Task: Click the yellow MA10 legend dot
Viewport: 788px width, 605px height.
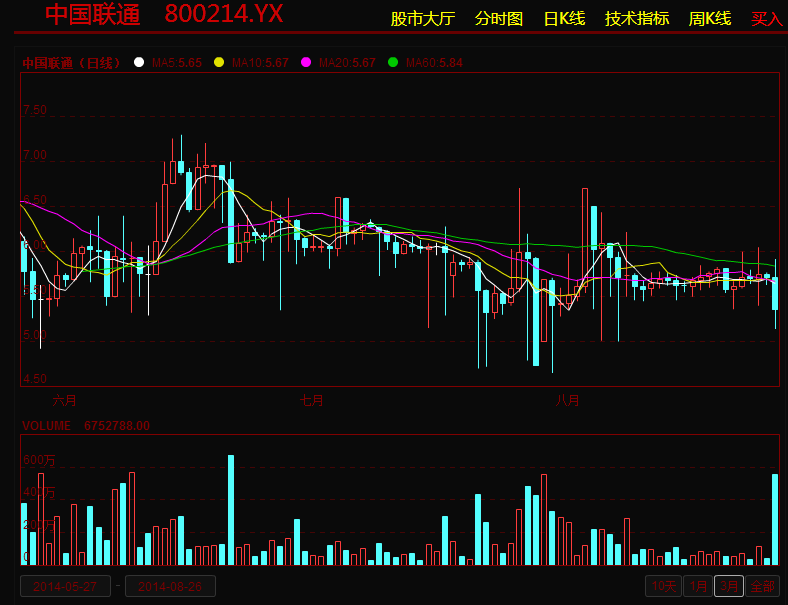Action: tap(219, 63)
